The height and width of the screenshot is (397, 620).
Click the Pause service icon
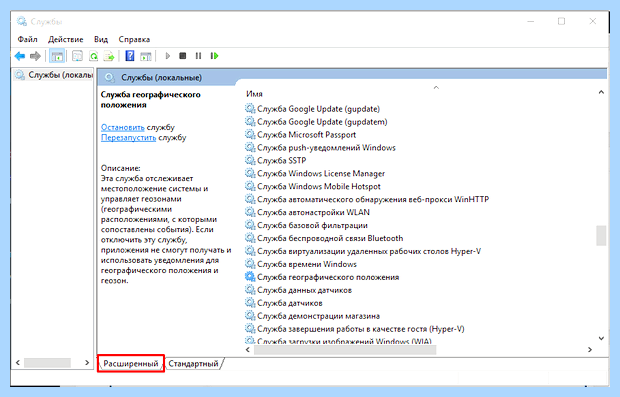pos(198,56)
